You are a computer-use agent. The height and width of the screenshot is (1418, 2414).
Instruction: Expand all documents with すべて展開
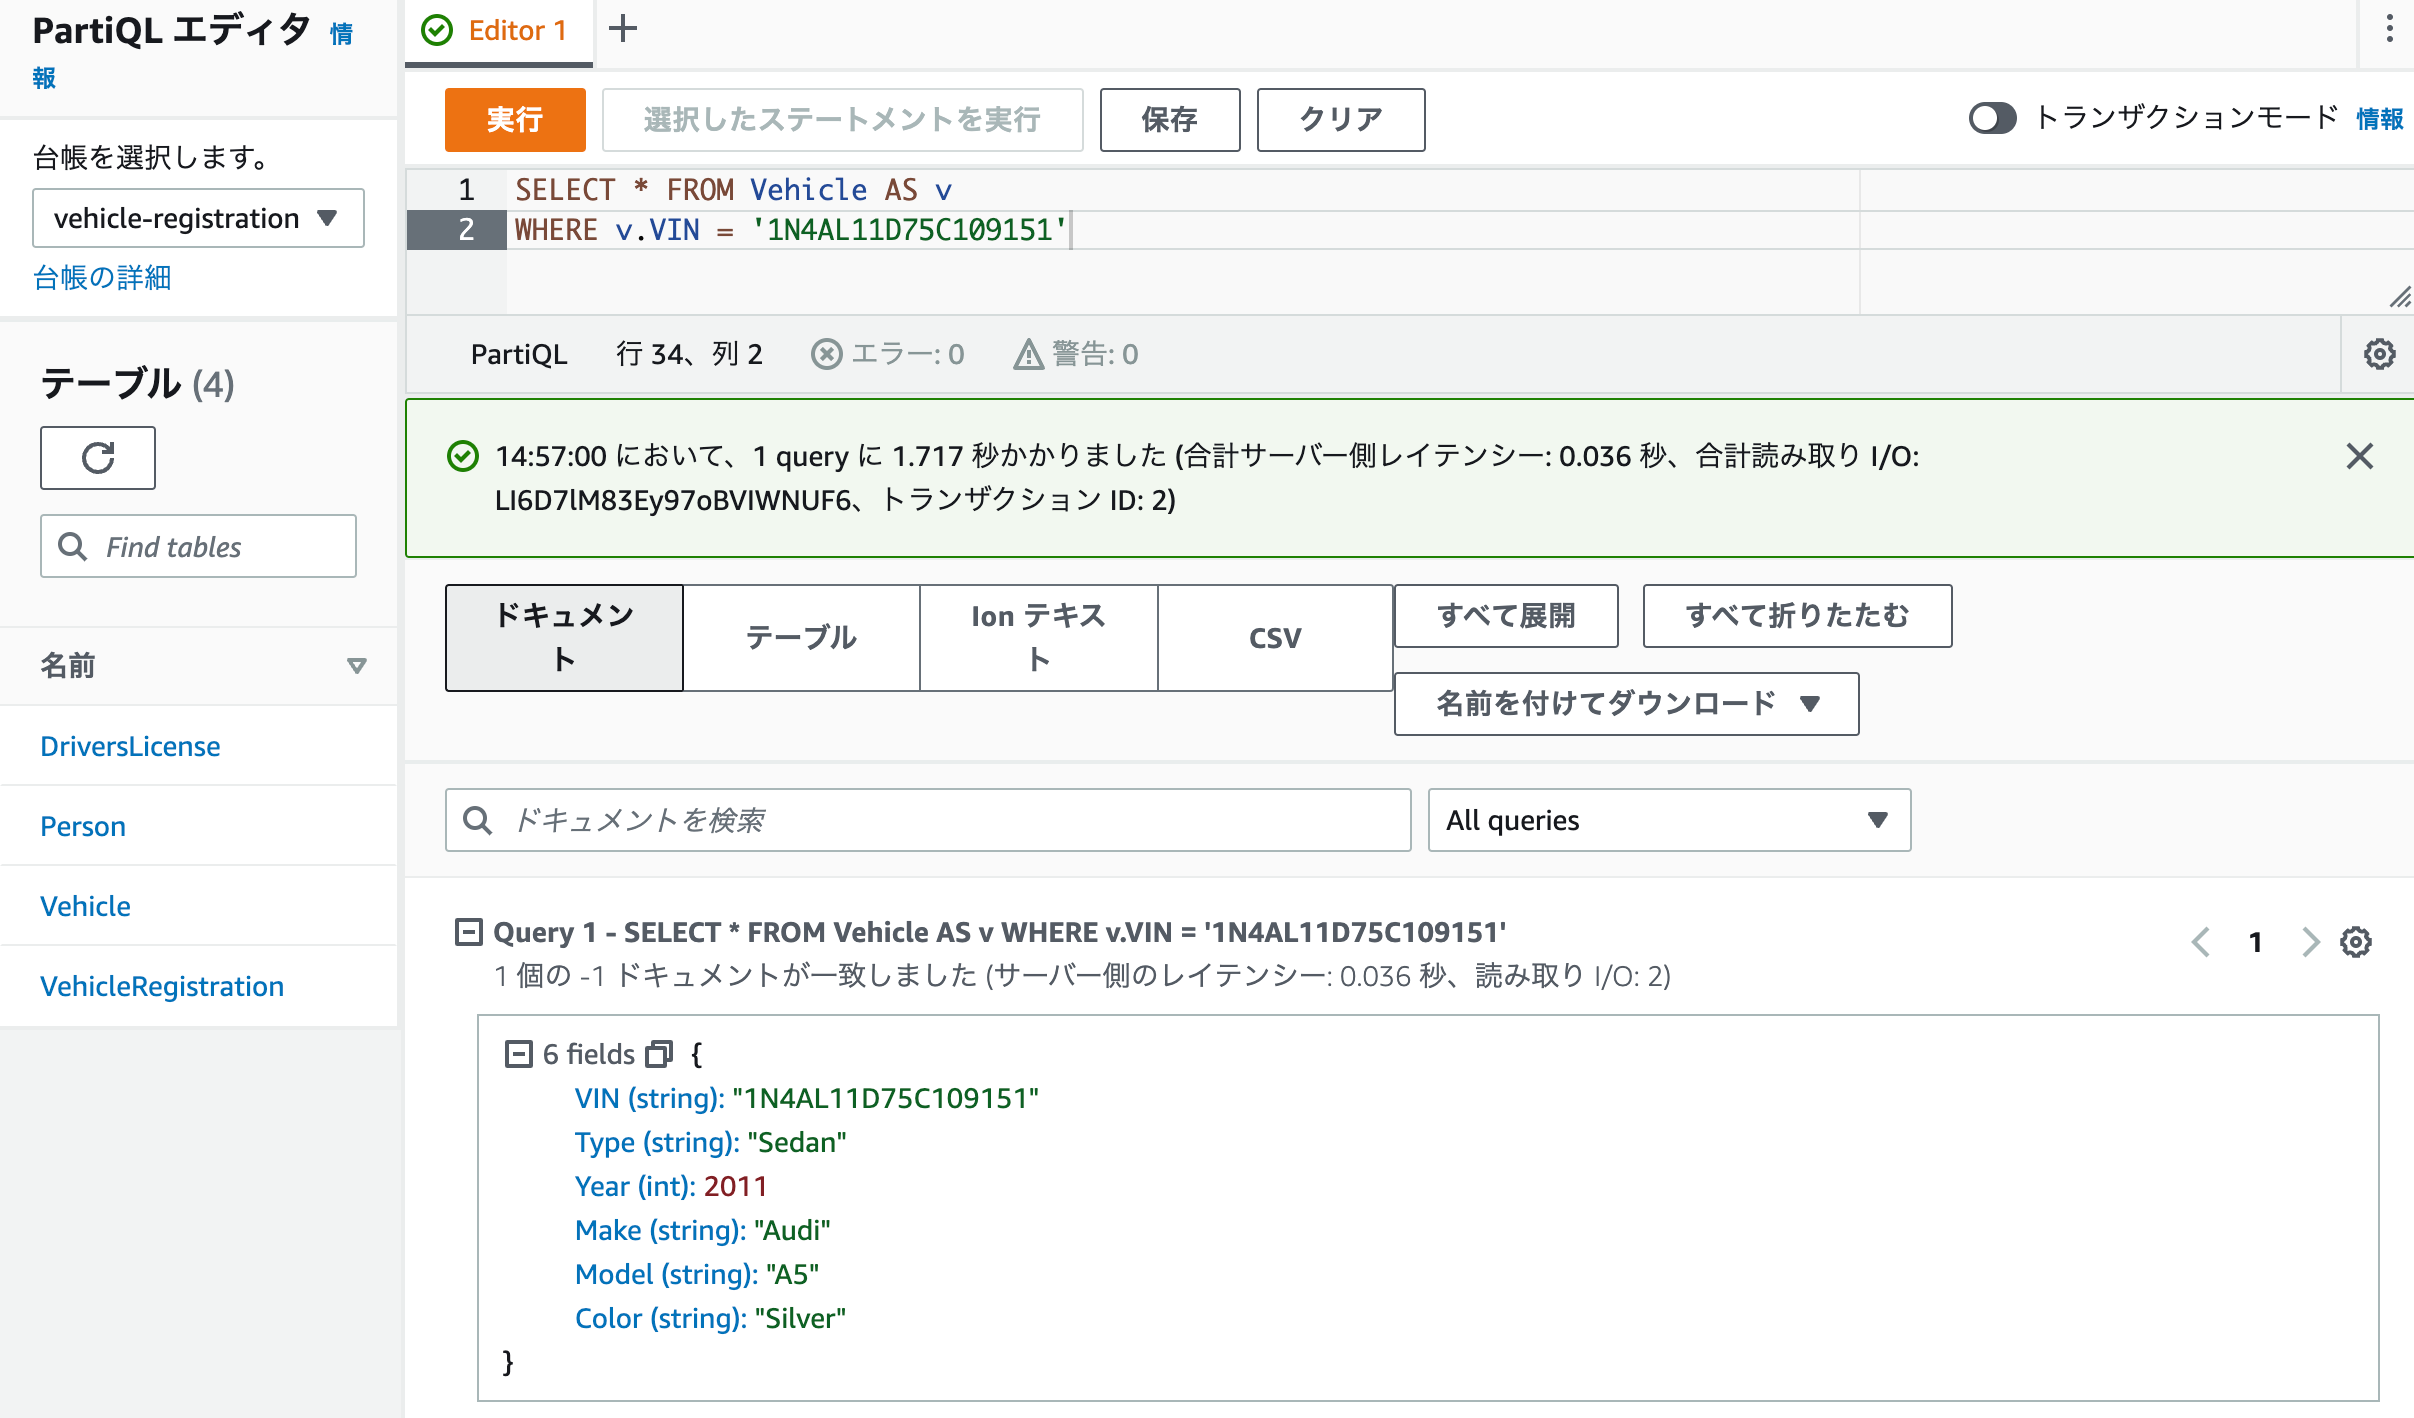(1506, 616)
